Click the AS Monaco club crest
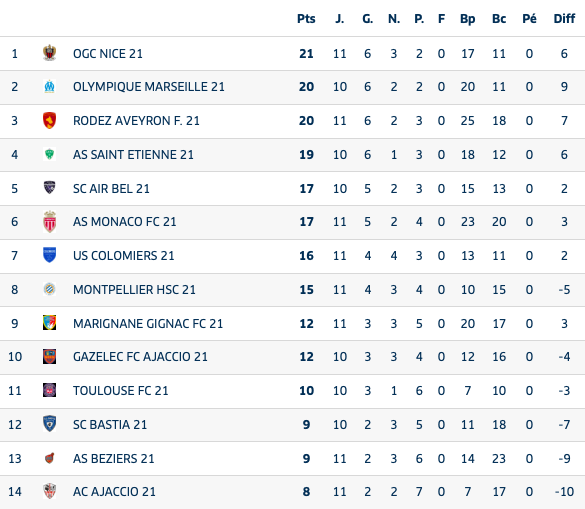585x509 pixels. [x=49, y=222]
